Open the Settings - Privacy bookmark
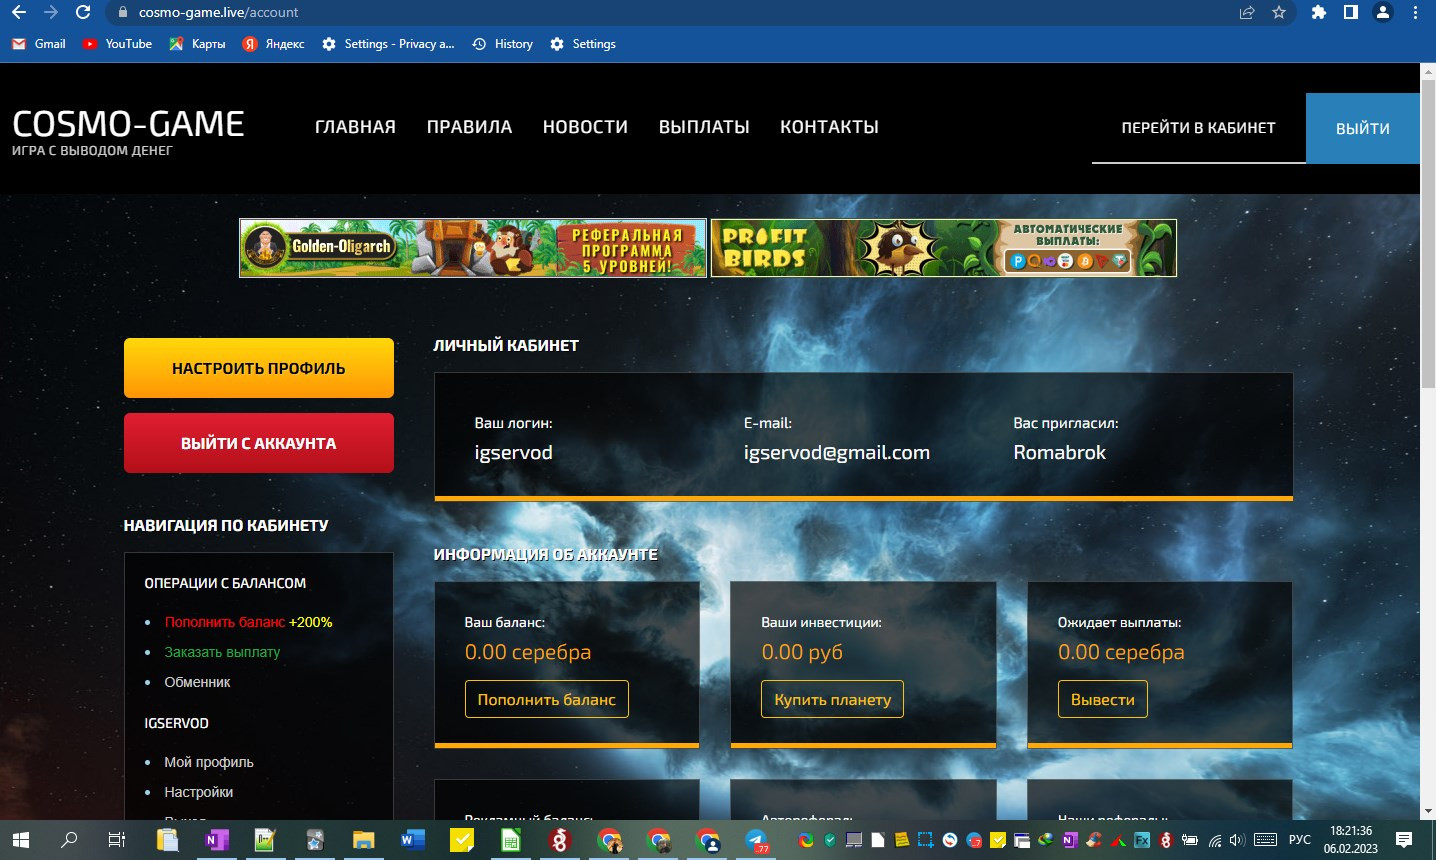 388,44
